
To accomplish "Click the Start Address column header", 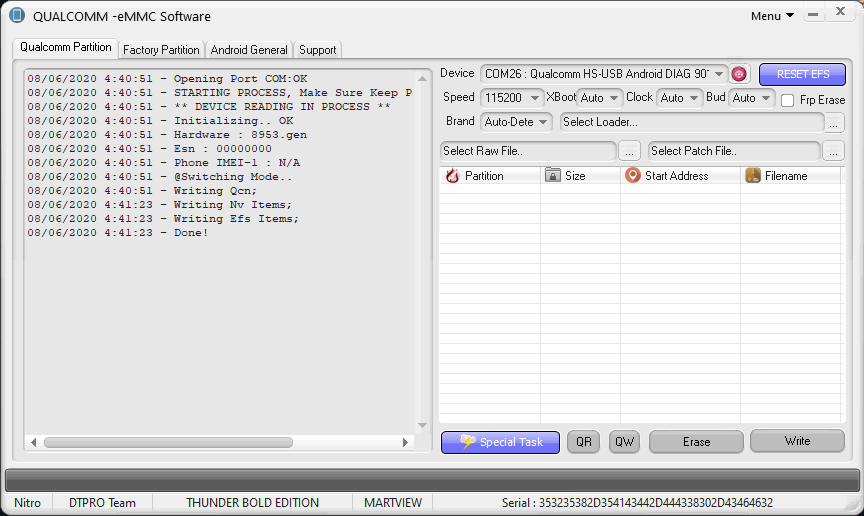I will pyautogui.click(x=681, y=176).
